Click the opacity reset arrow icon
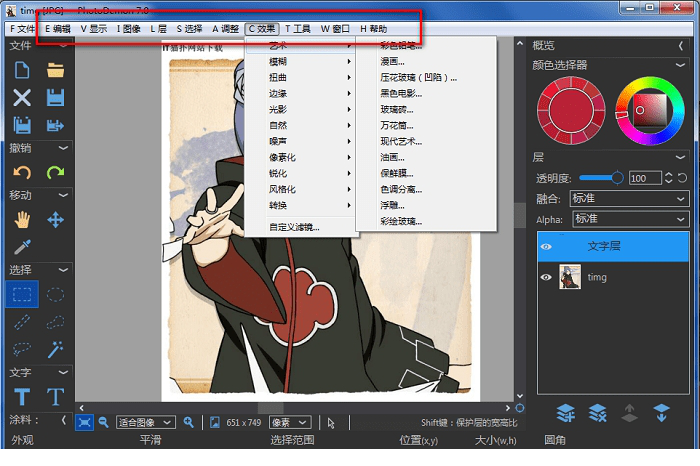The image size is (700, 466). tap(682, 178)
